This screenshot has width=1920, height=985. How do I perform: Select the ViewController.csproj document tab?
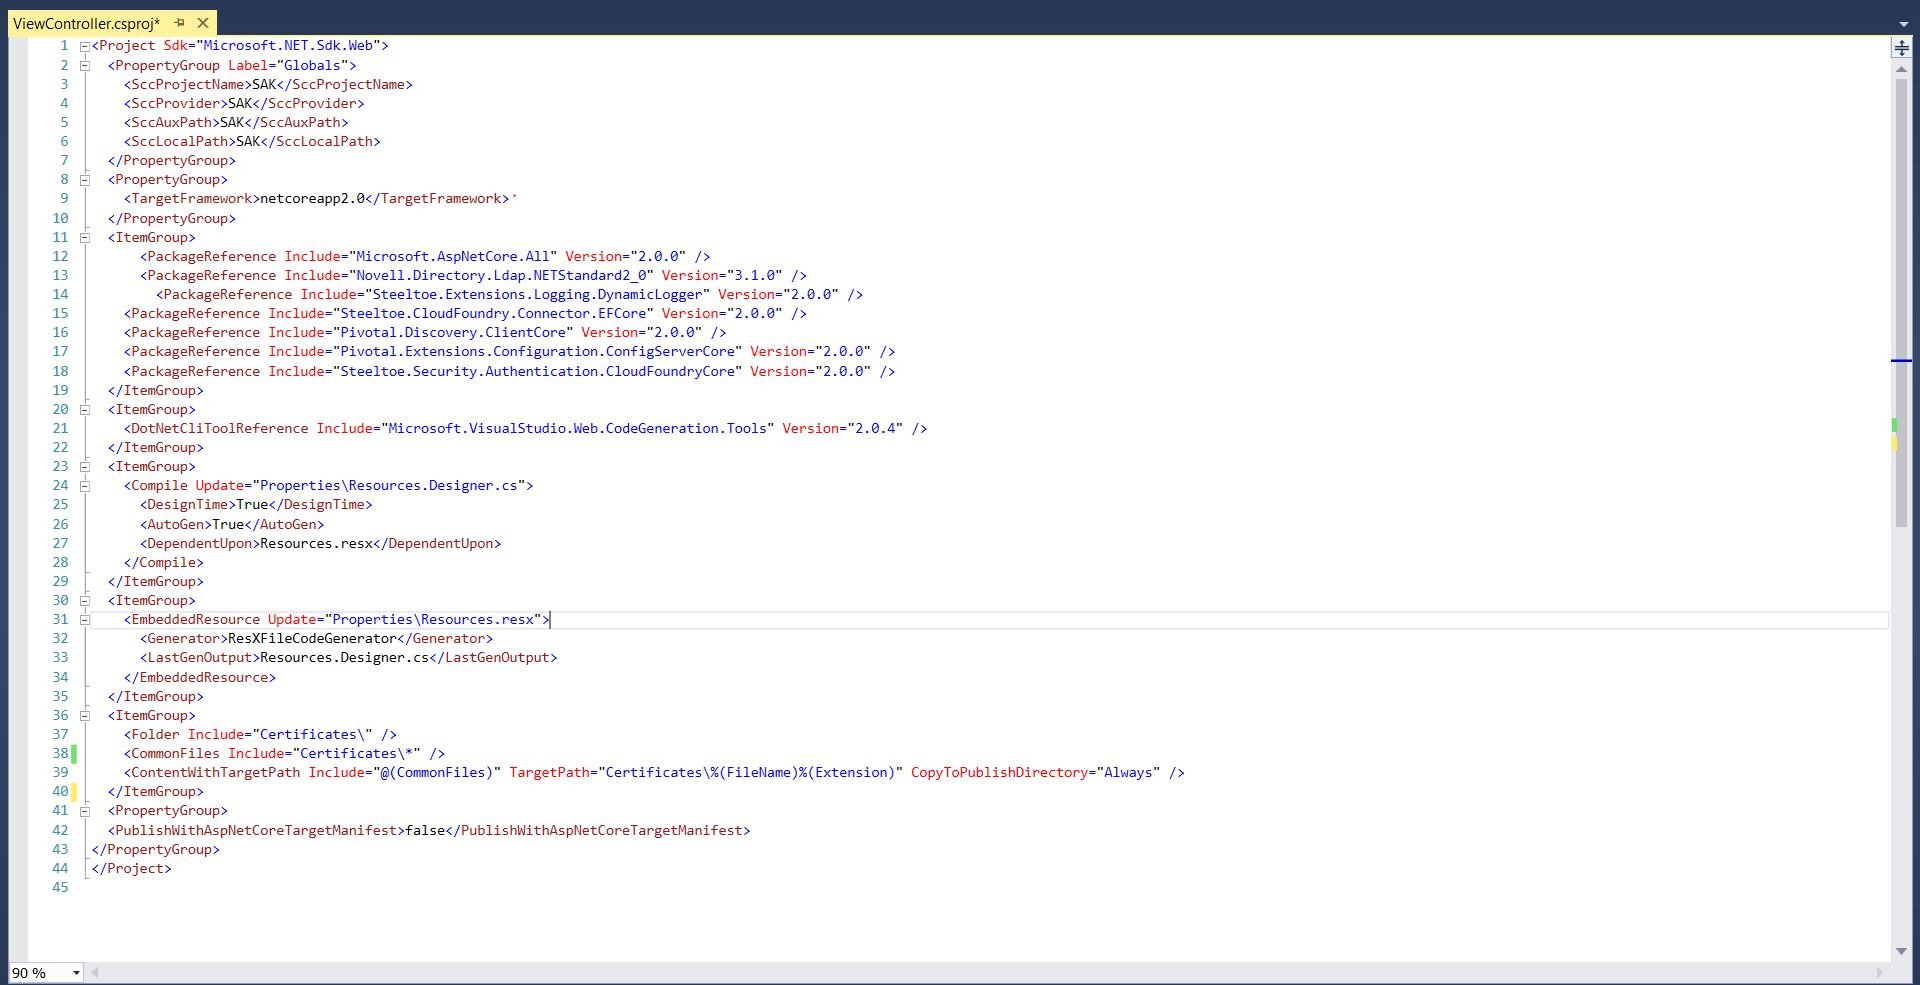tap(87, 22)
